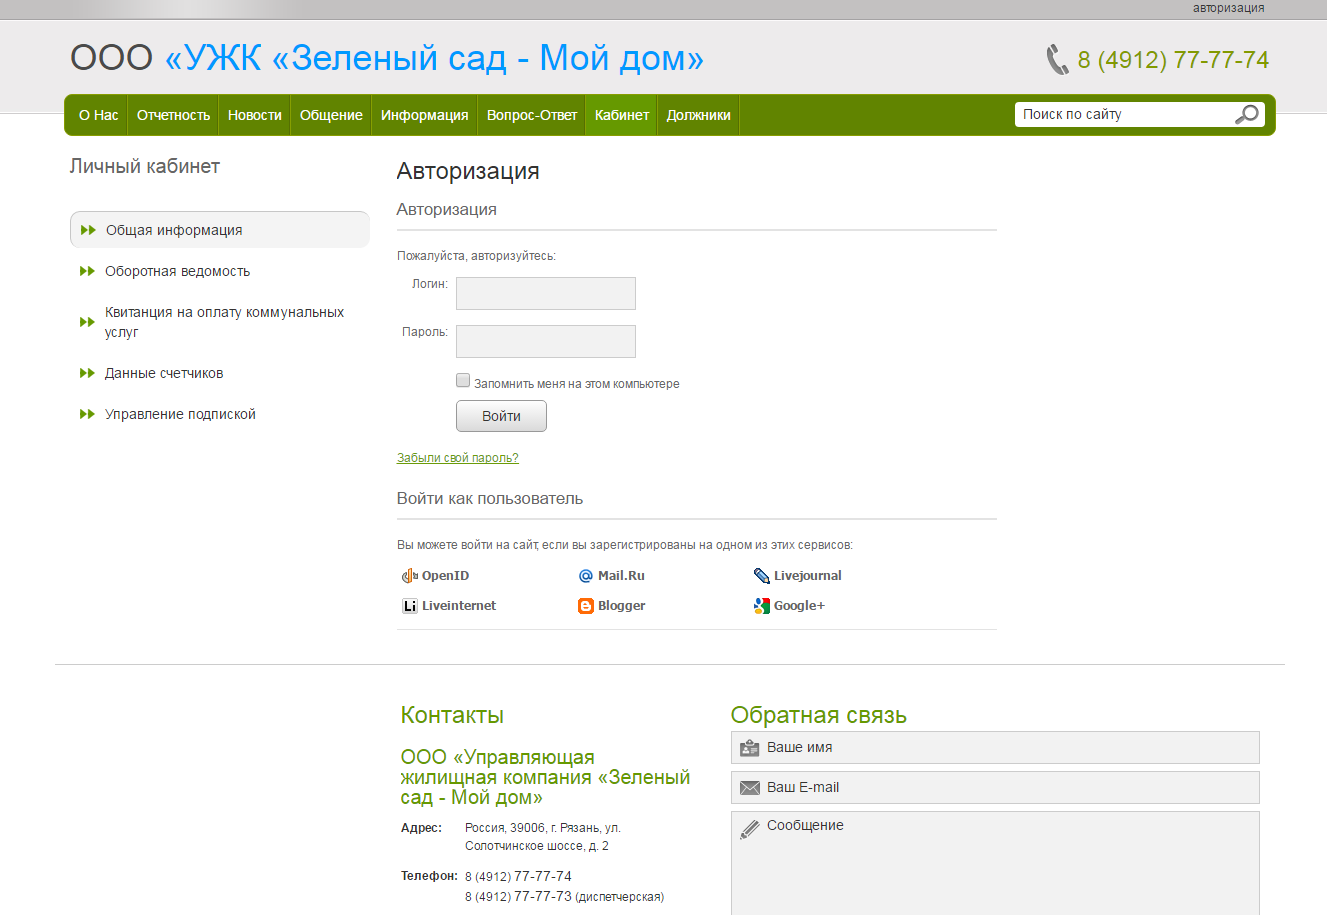Open the Общение menu item

(x=331, y=115)
